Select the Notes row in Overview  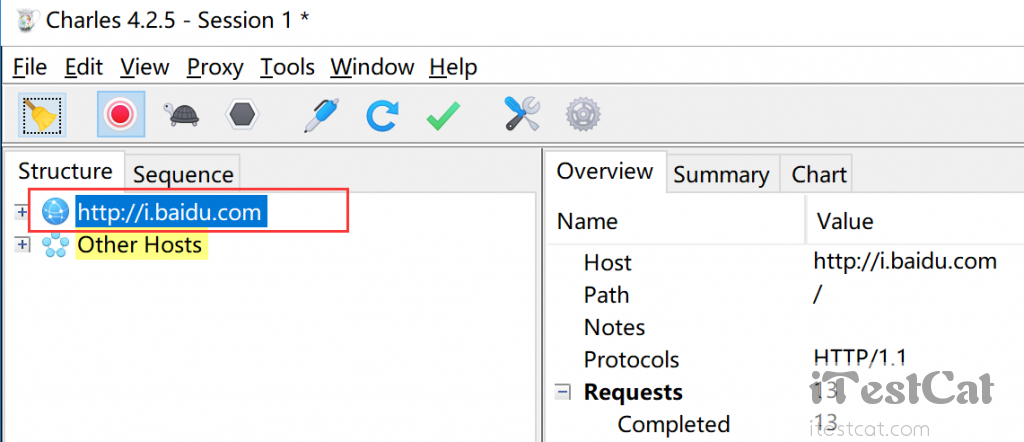(x=786, y=326)
